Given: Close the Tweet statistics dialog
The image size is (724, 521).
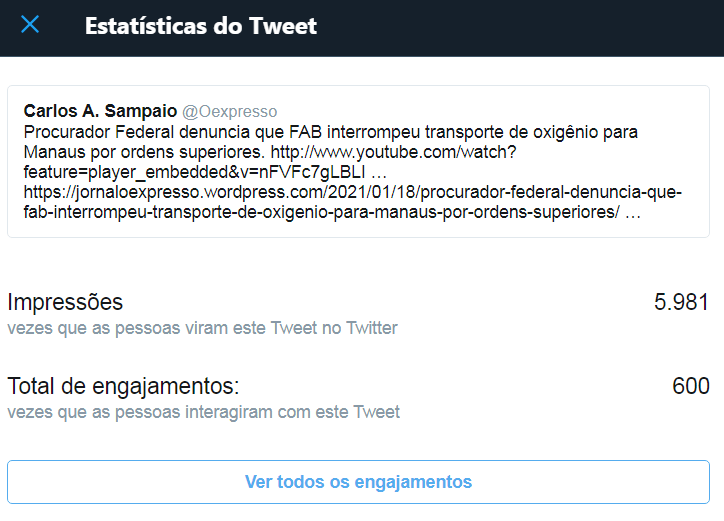Looking at the screenshot, I should click(x=30, y=25).
